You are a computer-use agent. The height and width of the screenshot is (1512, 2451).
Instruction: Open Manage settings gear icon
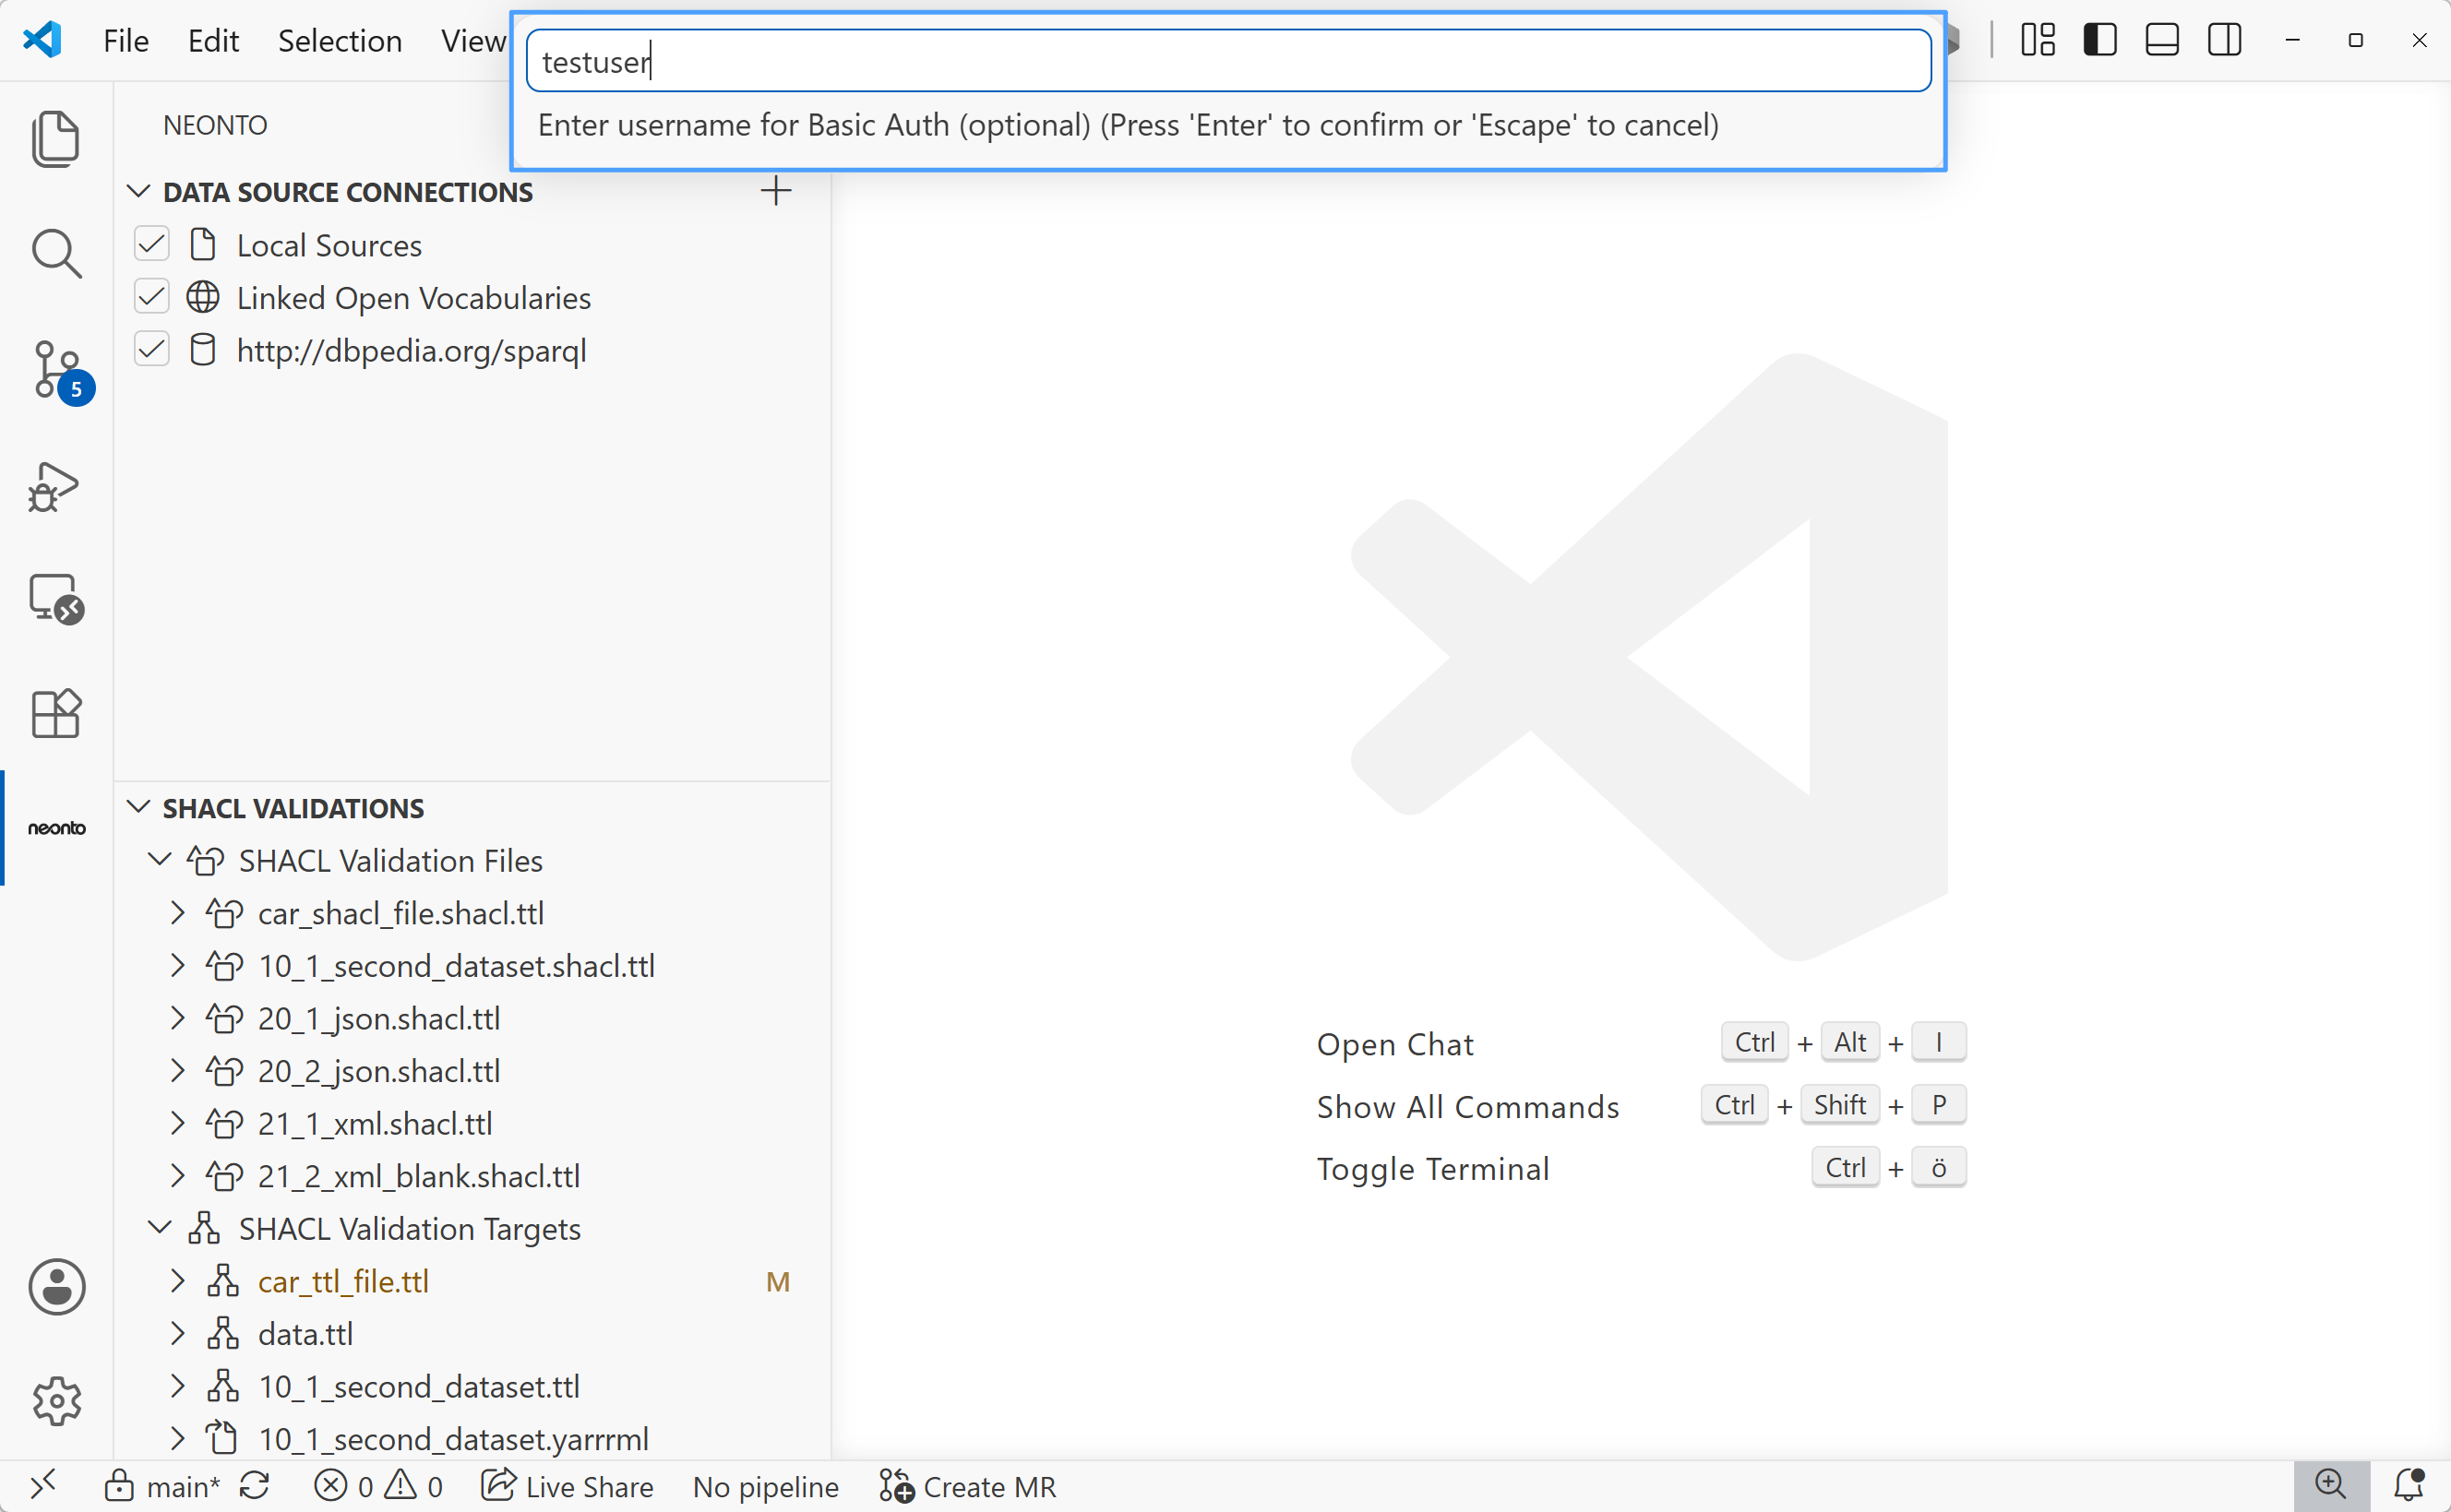tap(56, 1401)
